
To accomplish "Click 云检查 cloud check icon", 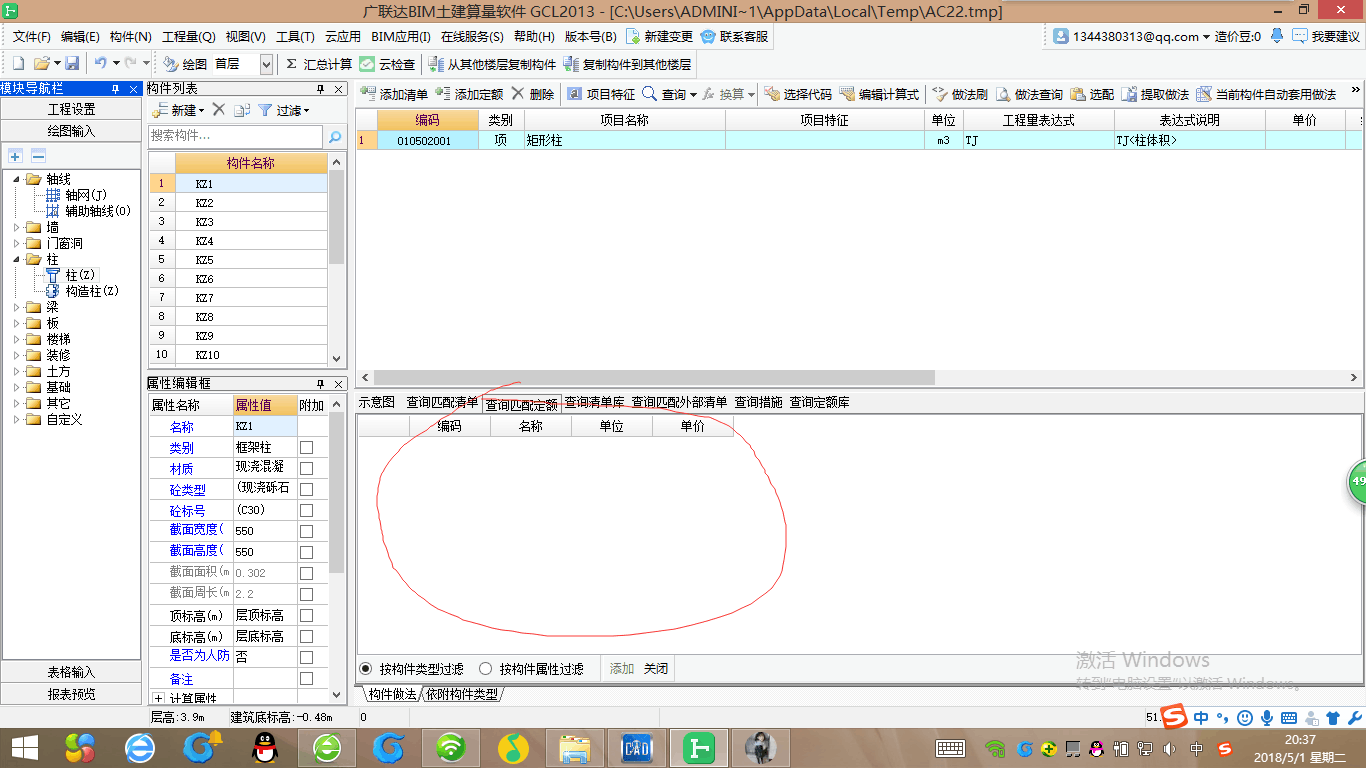I will pyautogui.click(x=367, y=63).
